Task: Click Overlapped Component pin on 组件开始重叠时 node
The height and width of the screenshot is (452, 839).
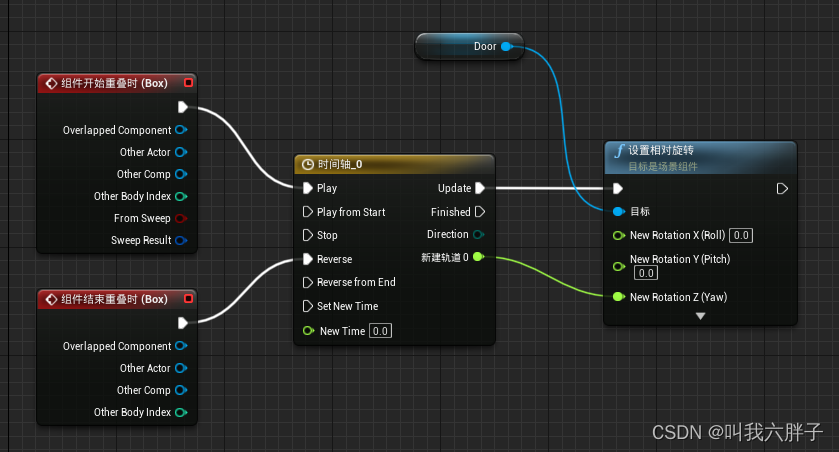Action: pyautogui.click(x=181, y=129)
